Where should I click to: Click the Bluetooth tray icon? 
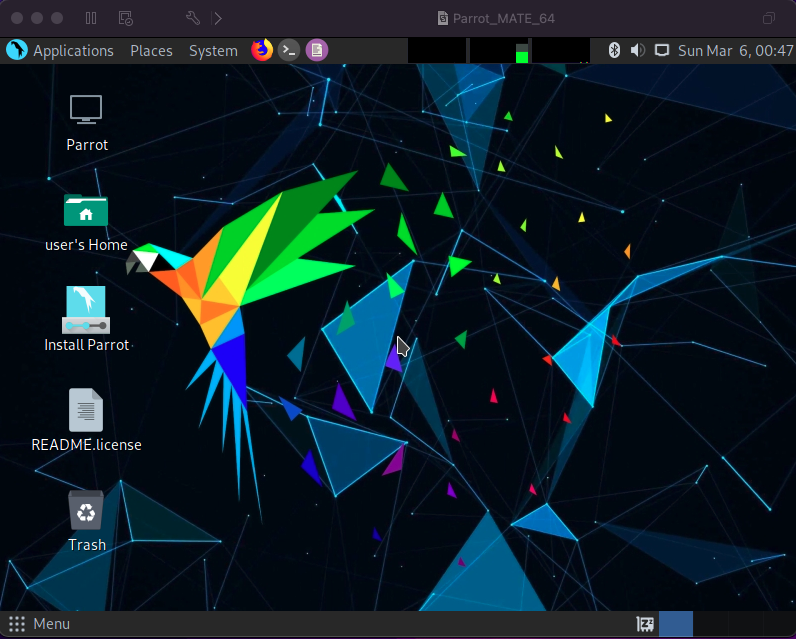[x=614, y=50]
